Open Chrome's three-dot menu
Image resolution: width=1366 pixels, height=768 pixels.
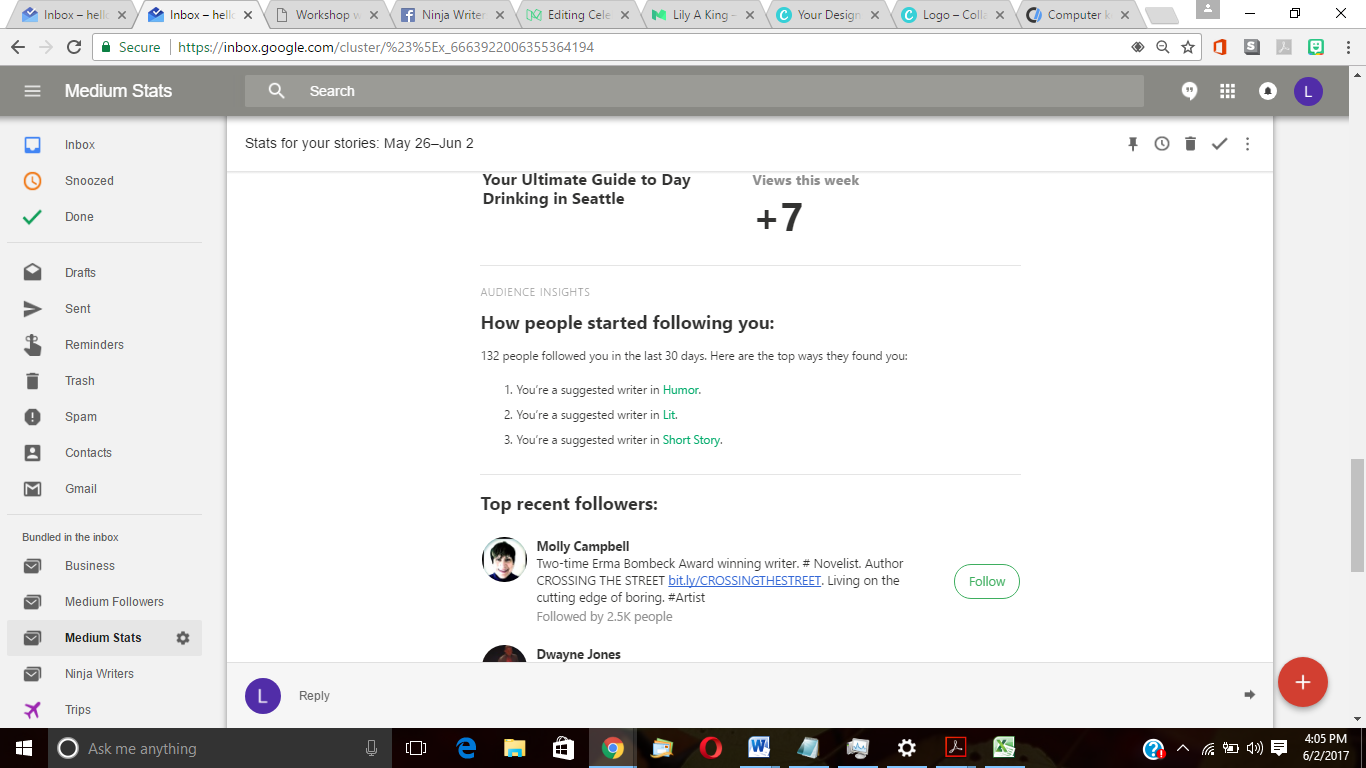click(1346, 47)
